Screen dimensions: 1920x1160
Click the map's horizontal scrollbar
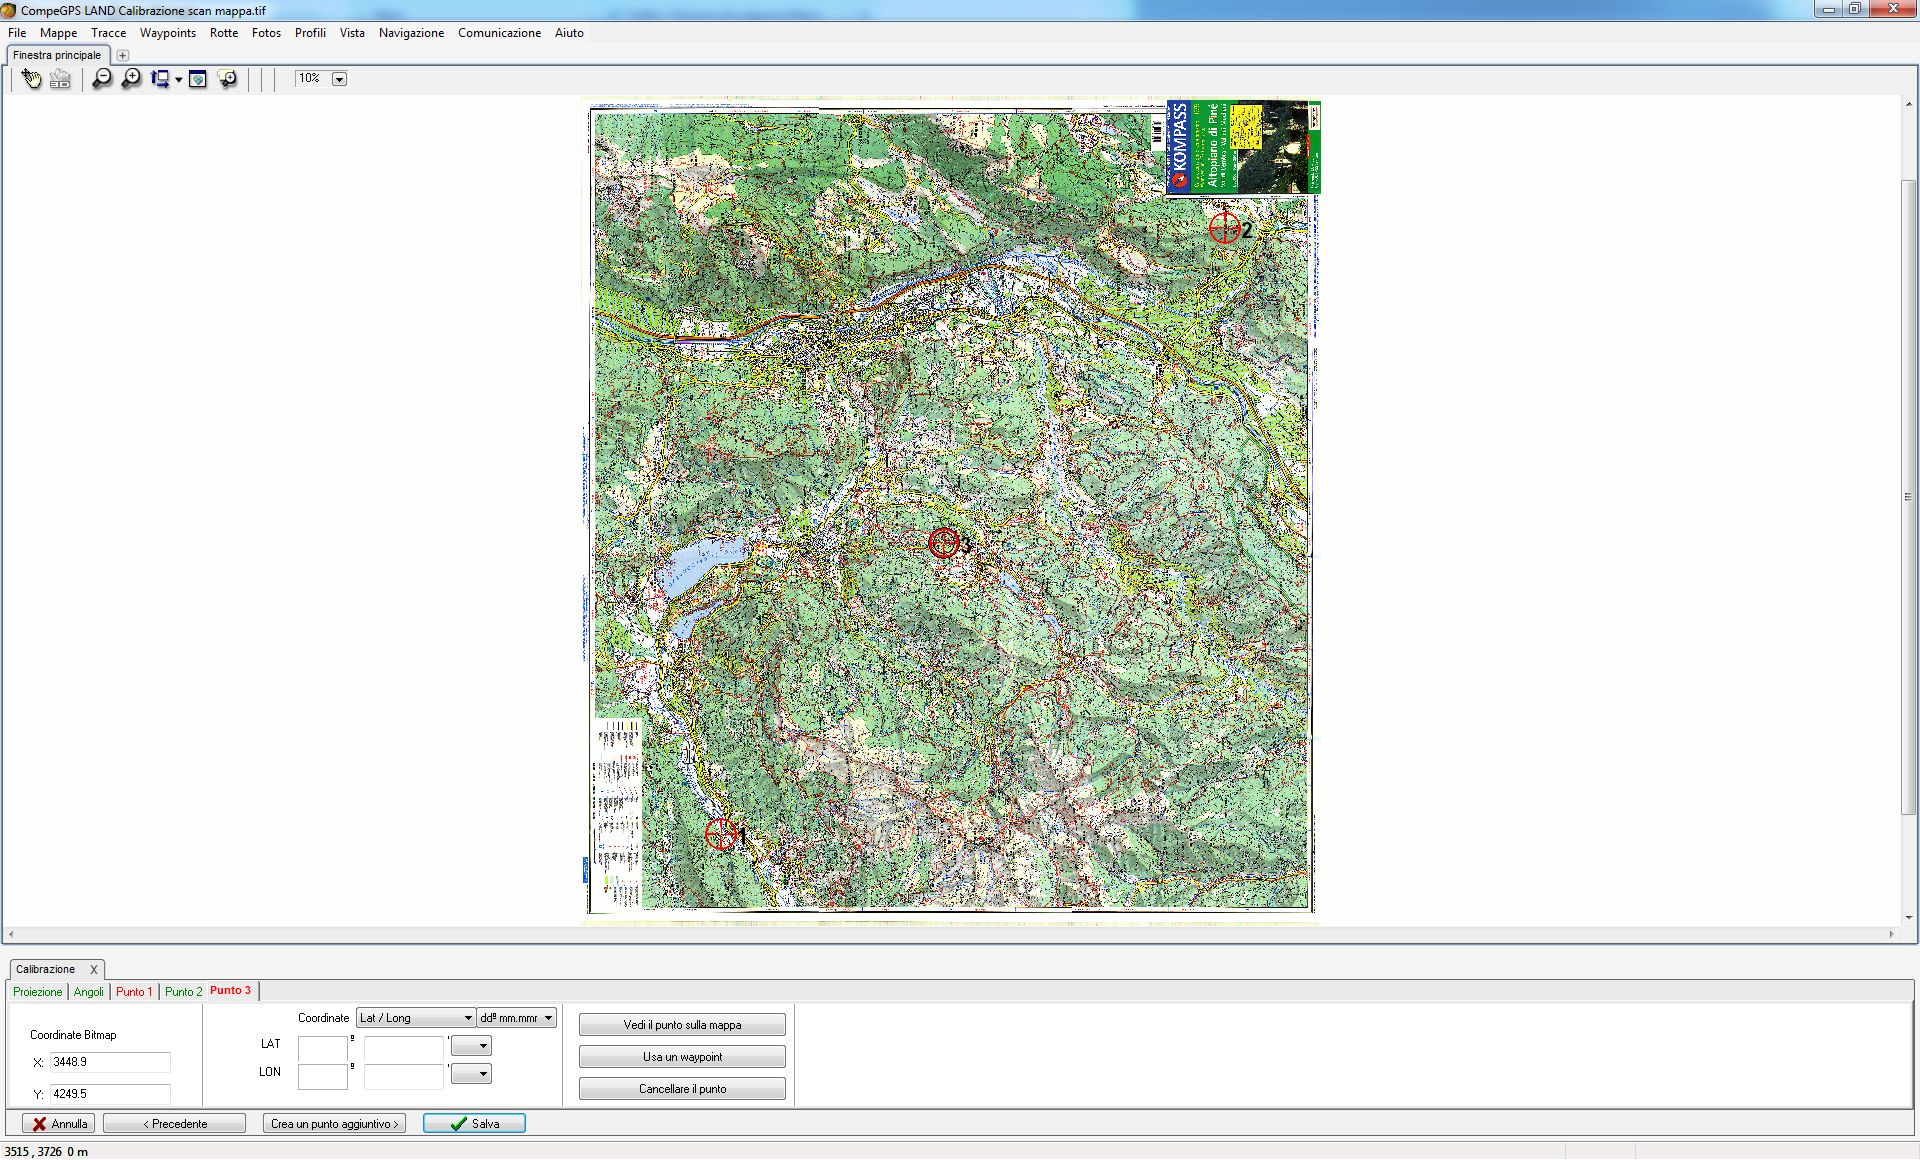click(950, 935)
